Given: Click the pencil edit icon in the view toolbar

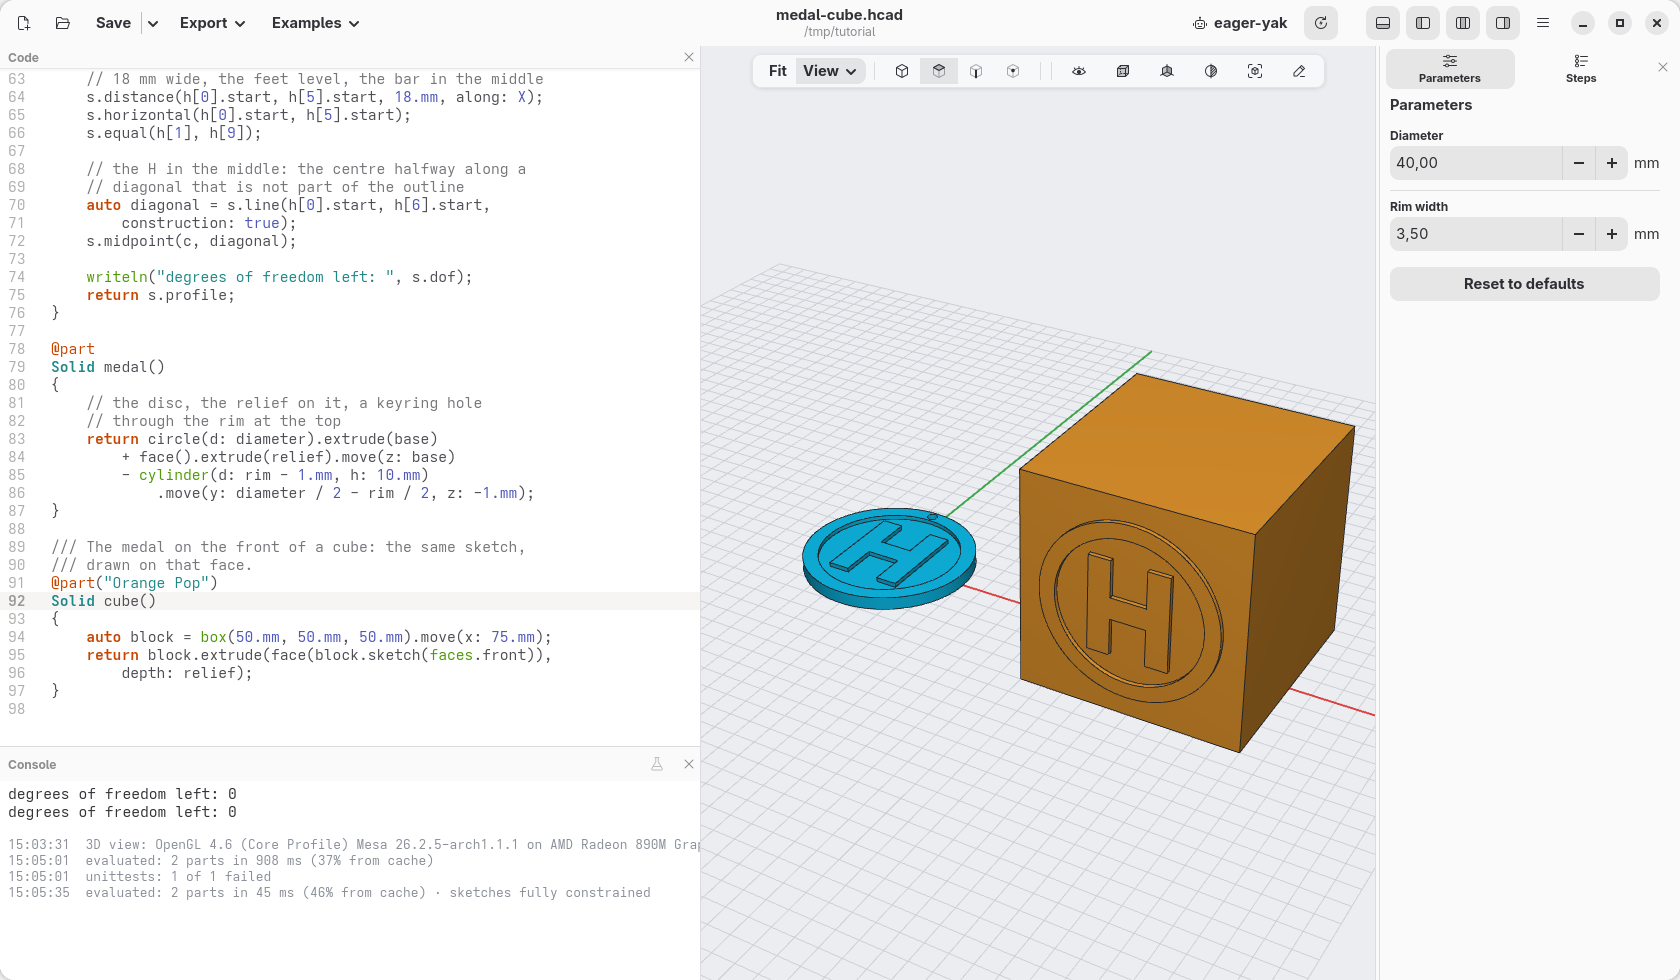Looking at the screenshot, I should coord(1299,71).
